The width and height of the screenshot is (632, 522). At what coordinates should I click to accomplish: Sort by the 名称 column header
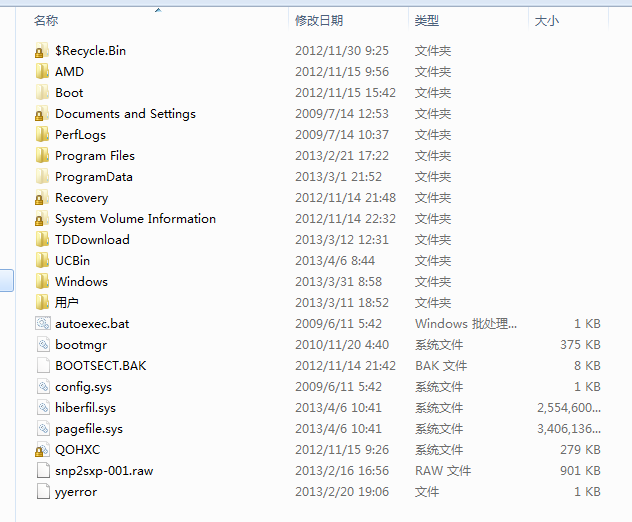(x=46, y=21)
